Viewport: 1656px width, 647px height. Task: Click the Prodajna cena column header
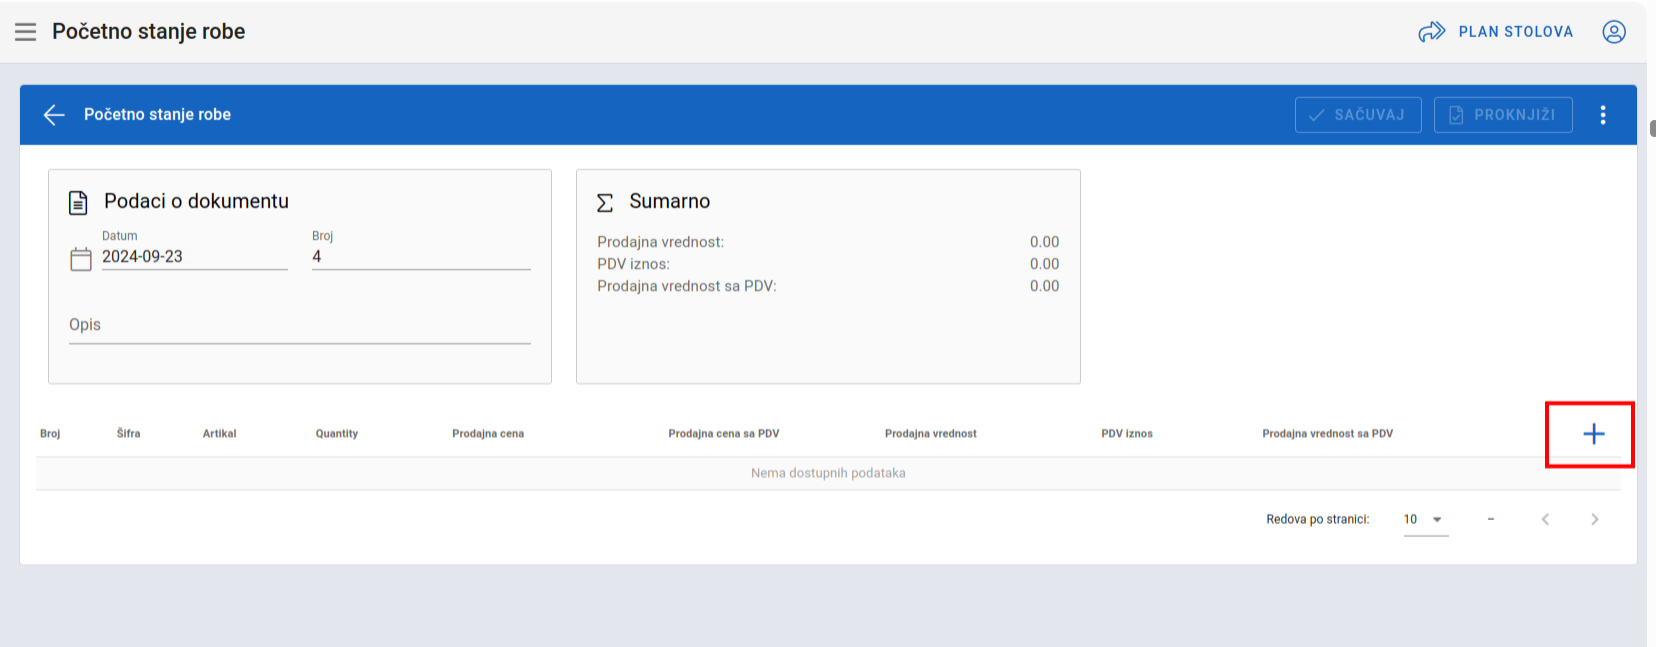tap(488, 434)
